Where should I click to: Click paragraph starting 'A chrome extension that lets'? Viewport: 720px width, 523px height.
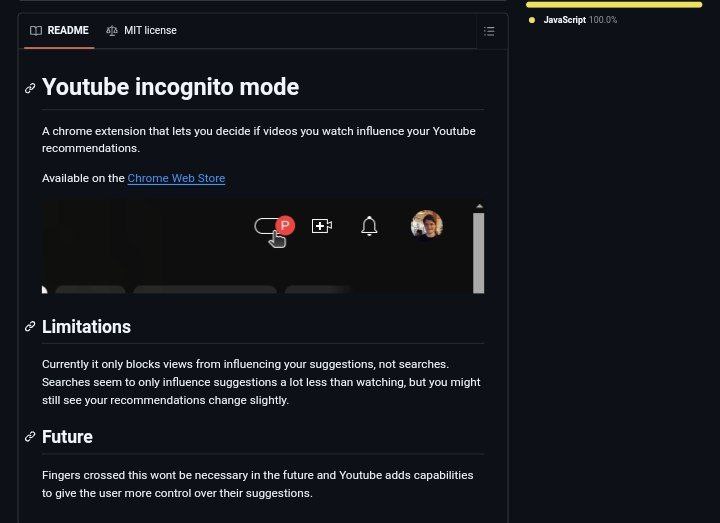259,140
